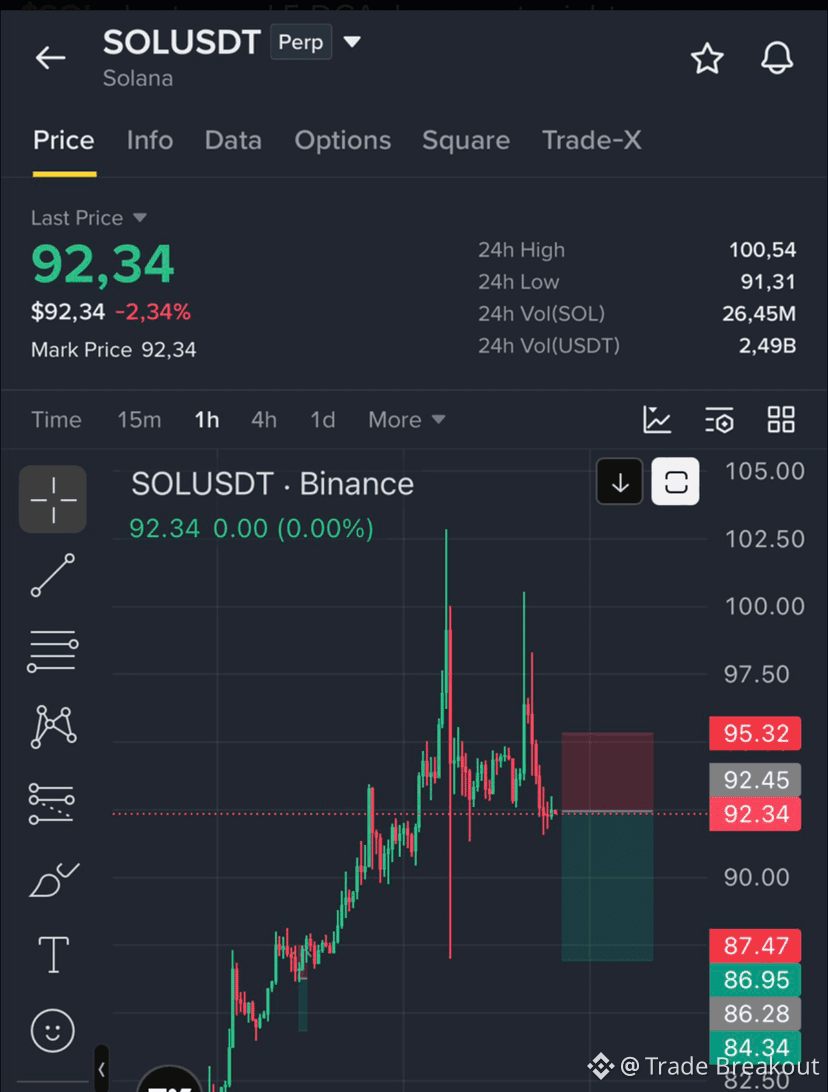
Task: Click the Mark Price 92,34 text
Action: pos(114,350)
